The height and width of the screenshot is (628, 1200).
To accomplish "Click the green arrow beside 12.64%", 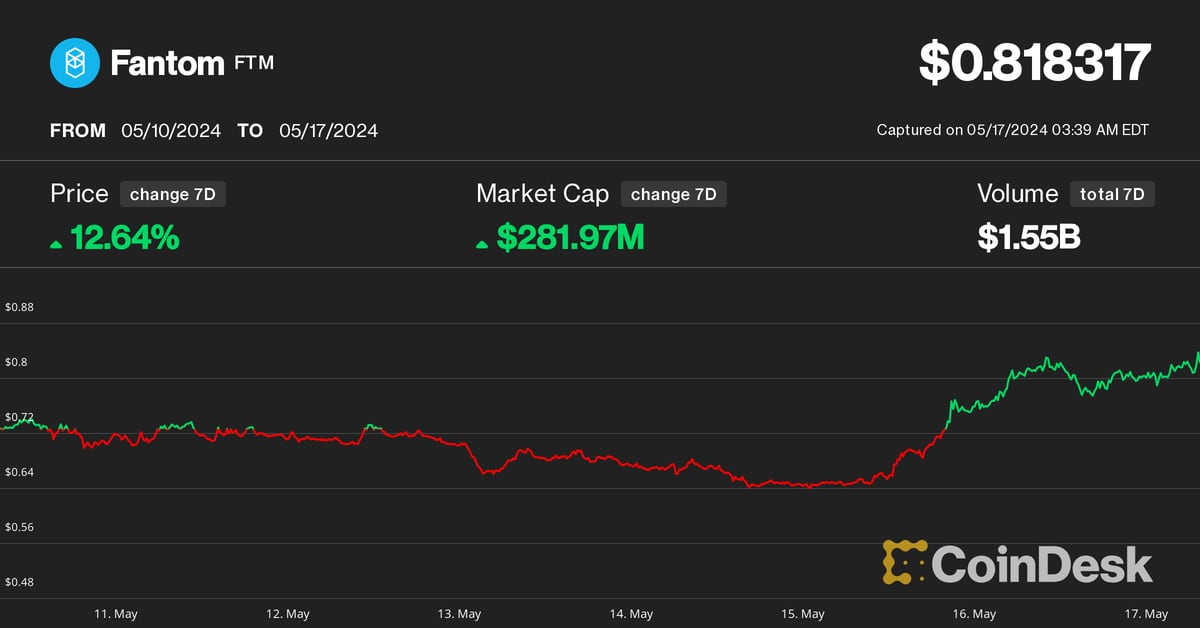I will point(56,243).
